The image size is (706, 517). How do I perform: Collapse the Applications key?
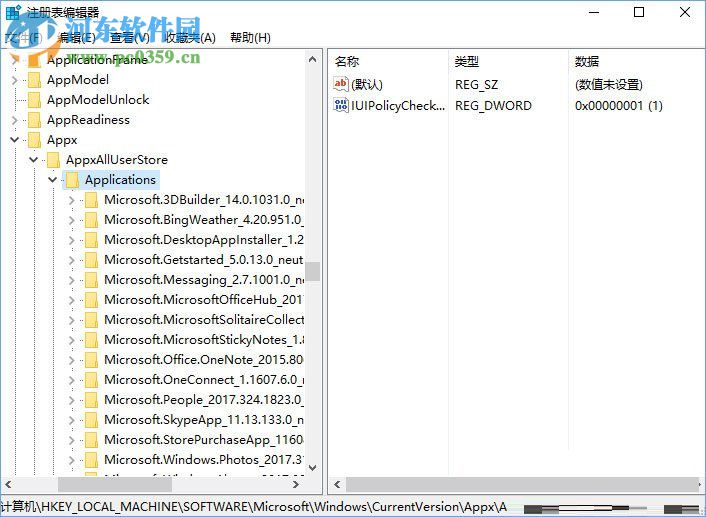[x=53, y=180]
